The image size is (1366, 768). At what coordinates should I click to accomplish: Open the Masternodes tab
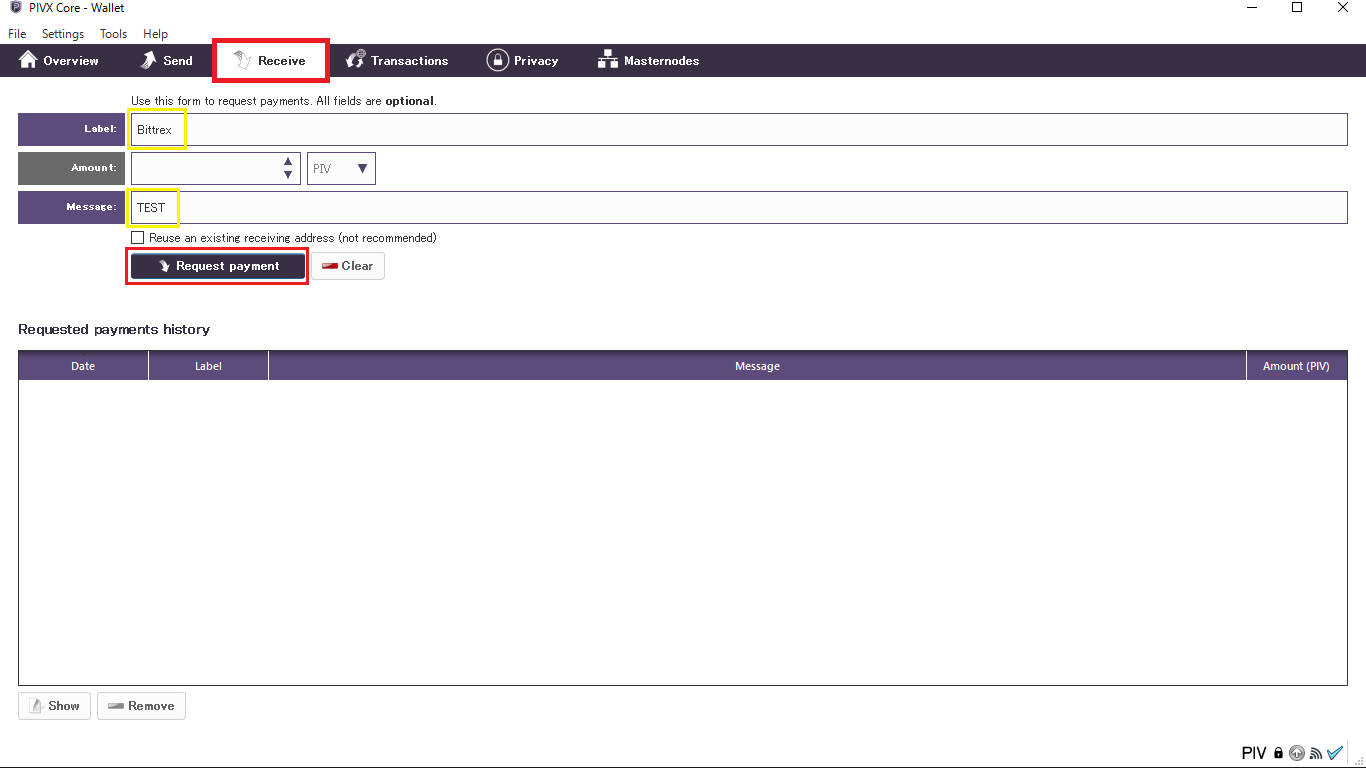click(648, 61)
